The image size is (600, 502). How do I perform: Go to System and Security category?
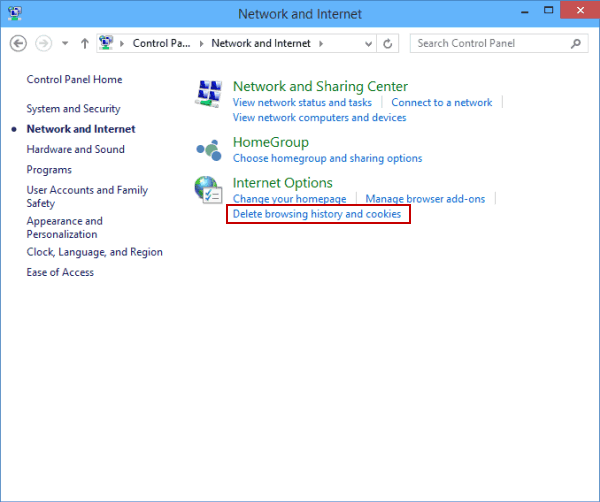coord(73,109)
